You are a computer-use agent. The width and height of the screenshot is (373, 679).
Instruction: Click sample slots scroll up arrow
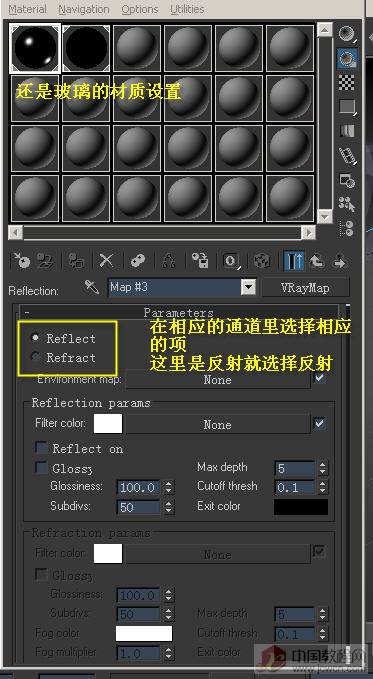pos(324,30)
